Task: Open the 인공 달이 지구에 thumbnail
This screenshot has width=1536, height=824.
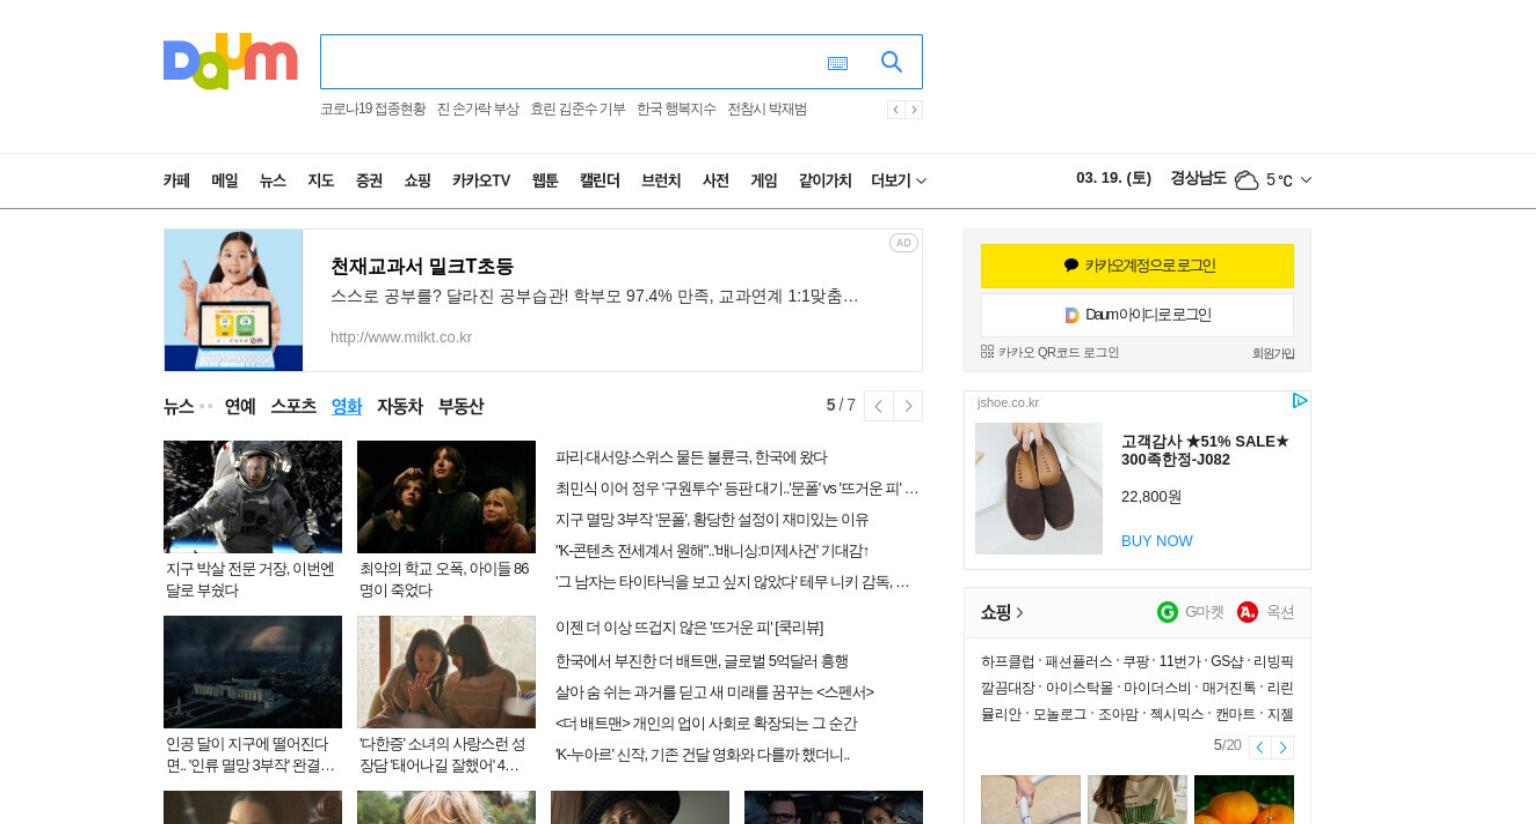Action: pos(253,672)
